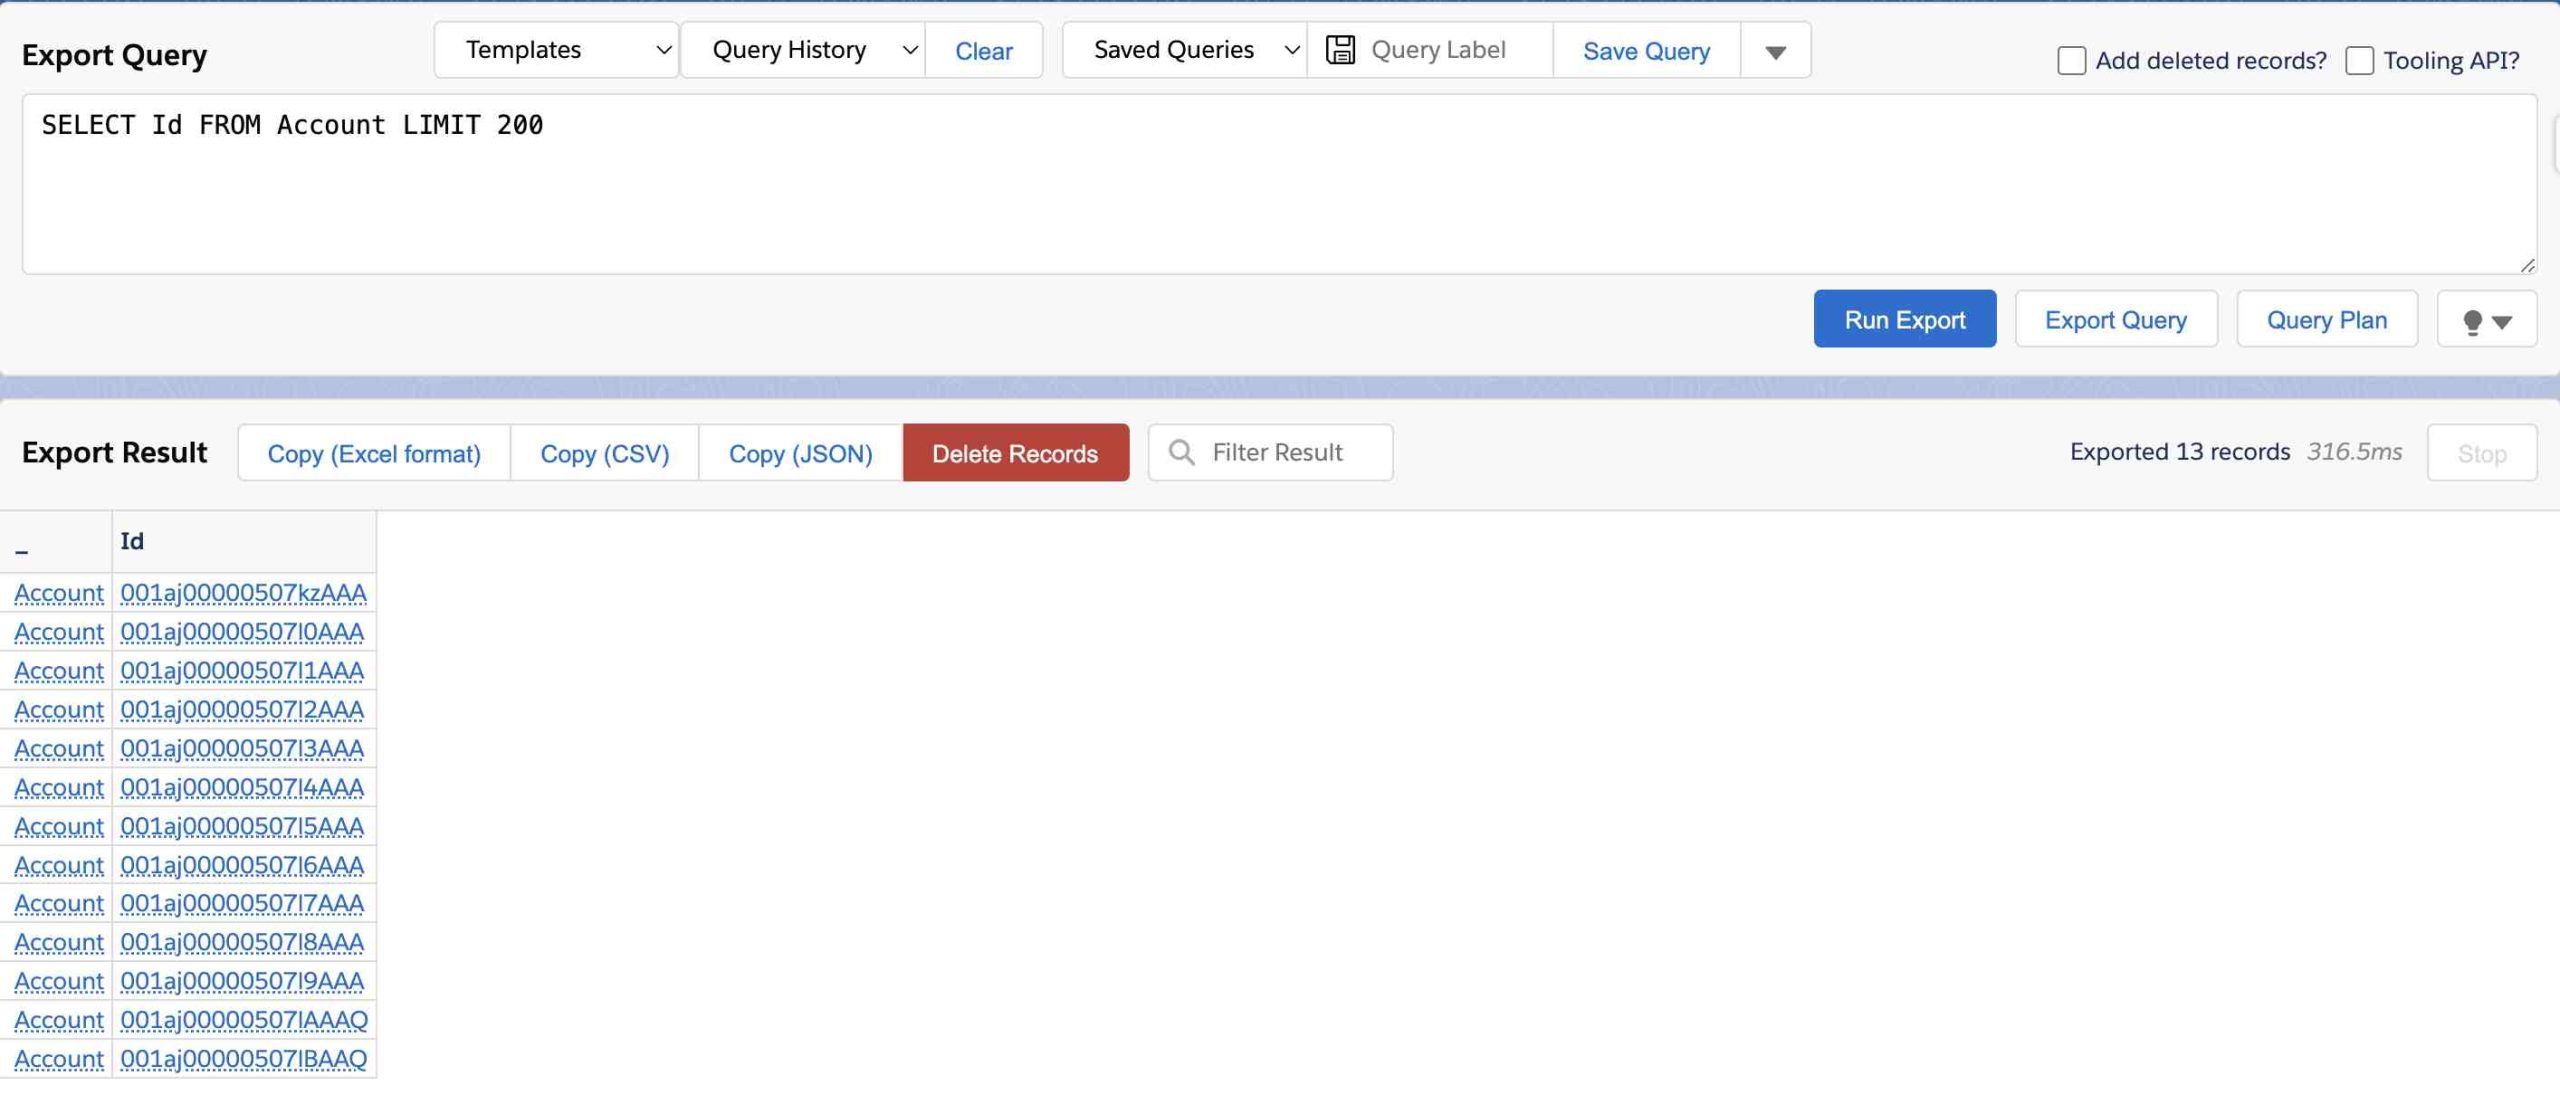Image resolution: width=2560 pixels, height=1095 pixels.
Task: Open the Query History dropdown
Action: [x=803, y=50]
